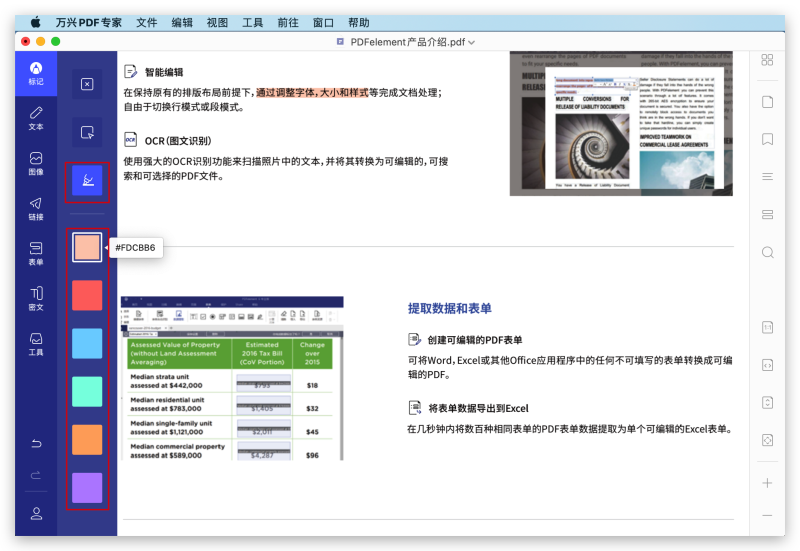Click the form icon beside 创建可编辑的PDF表单
This screenshot has width=800, height=551.
click(x=414, y=339)
